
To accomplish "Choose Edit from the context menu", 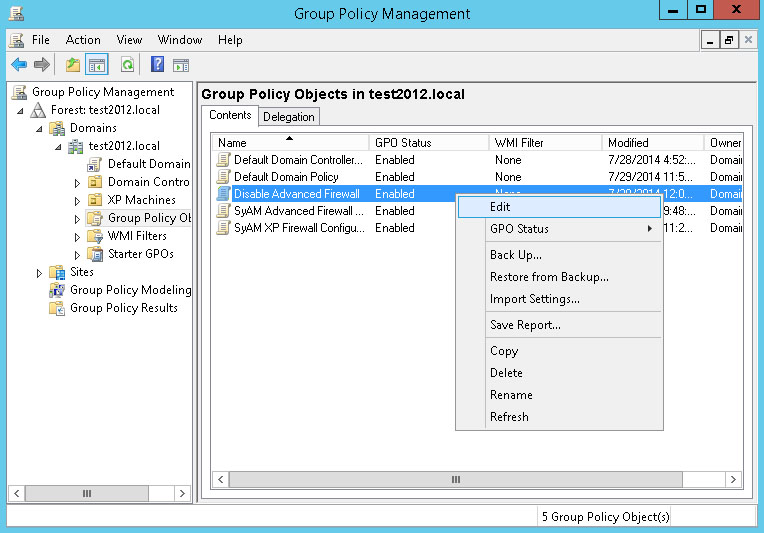I will [x=500, y=207].
